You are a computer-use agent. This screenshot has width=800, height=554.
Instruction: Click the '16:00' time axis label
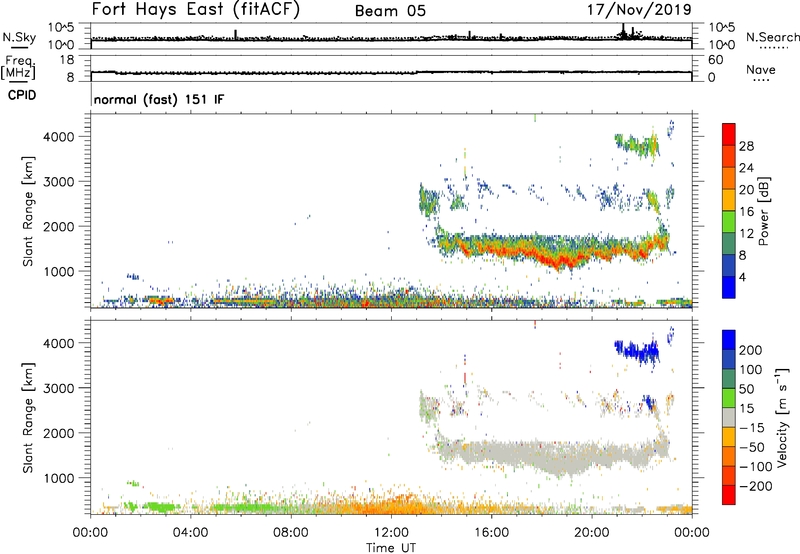click(491, 533)
